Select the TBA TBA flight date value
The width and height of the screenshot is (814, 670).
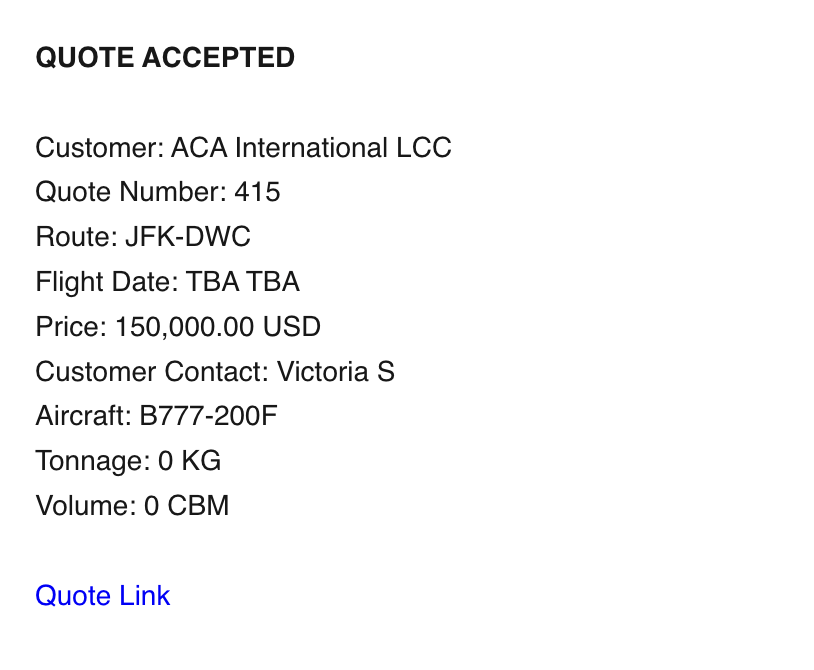(x=243, y=282)
